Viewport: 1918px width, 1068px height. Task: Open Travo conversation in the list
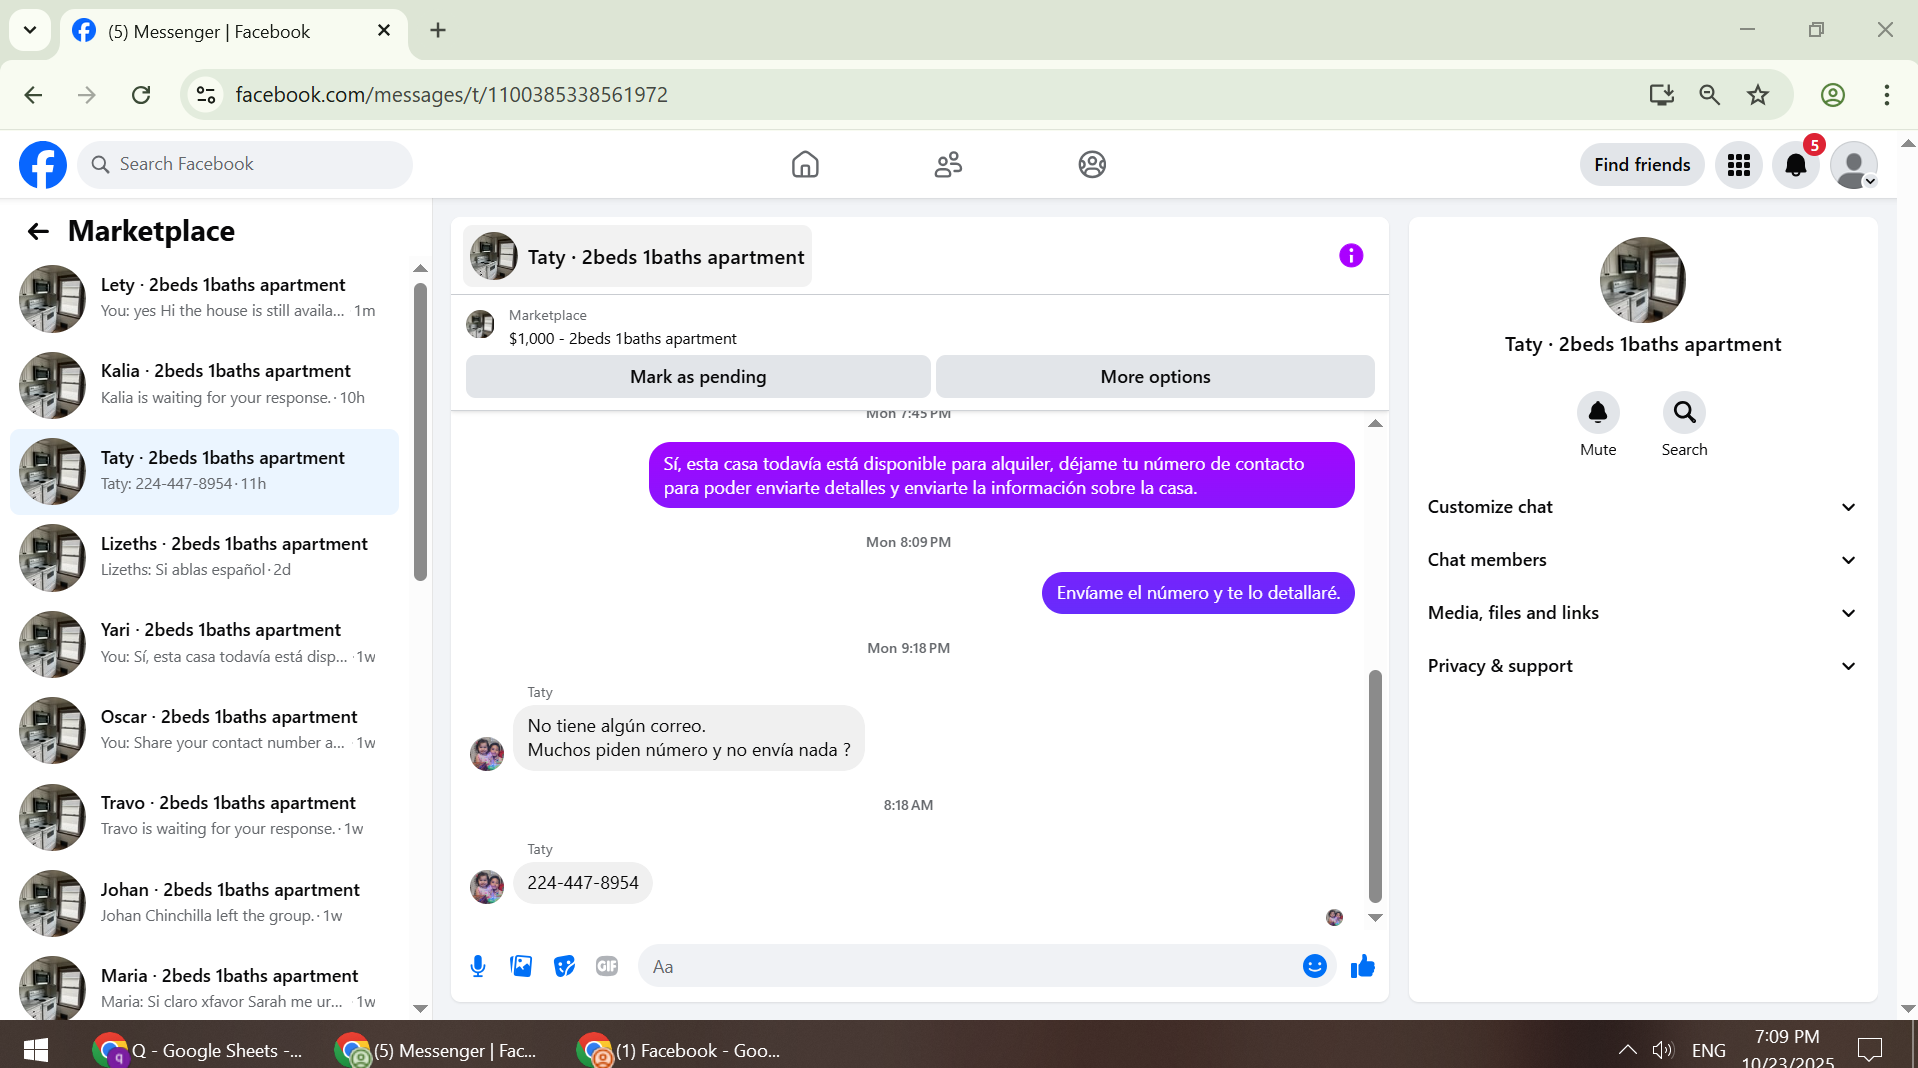[204, 817]
